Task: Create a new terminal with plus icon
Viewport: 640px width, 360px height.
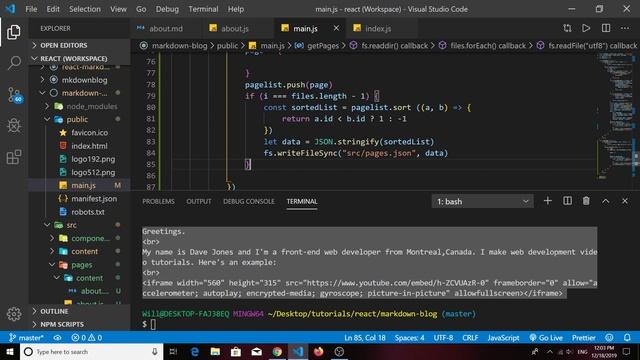Action: pyautogui.click(x=548, y=201)
